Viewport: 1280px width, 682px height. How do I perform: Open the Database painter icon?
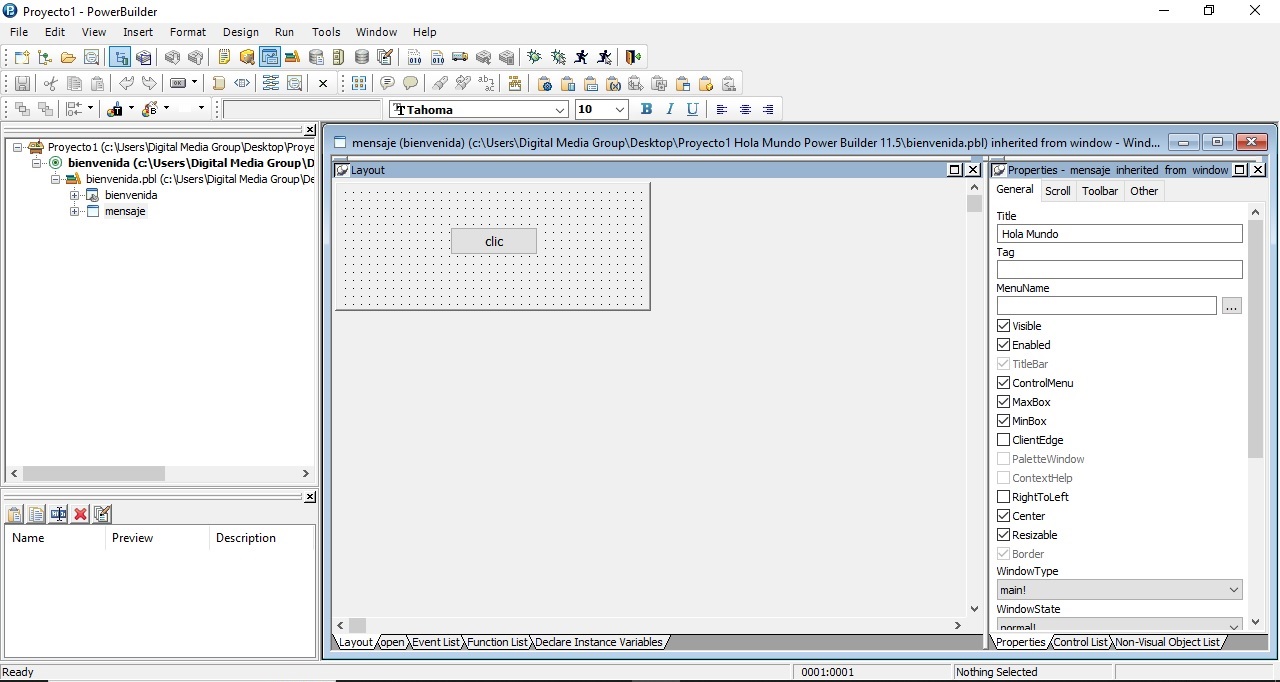tap(361, 57)
